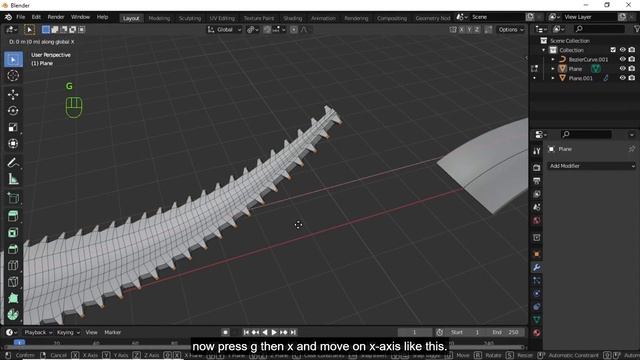Select the Loop Cut tool
Viewport: 640px width, 360px height.
click(13, 265)
